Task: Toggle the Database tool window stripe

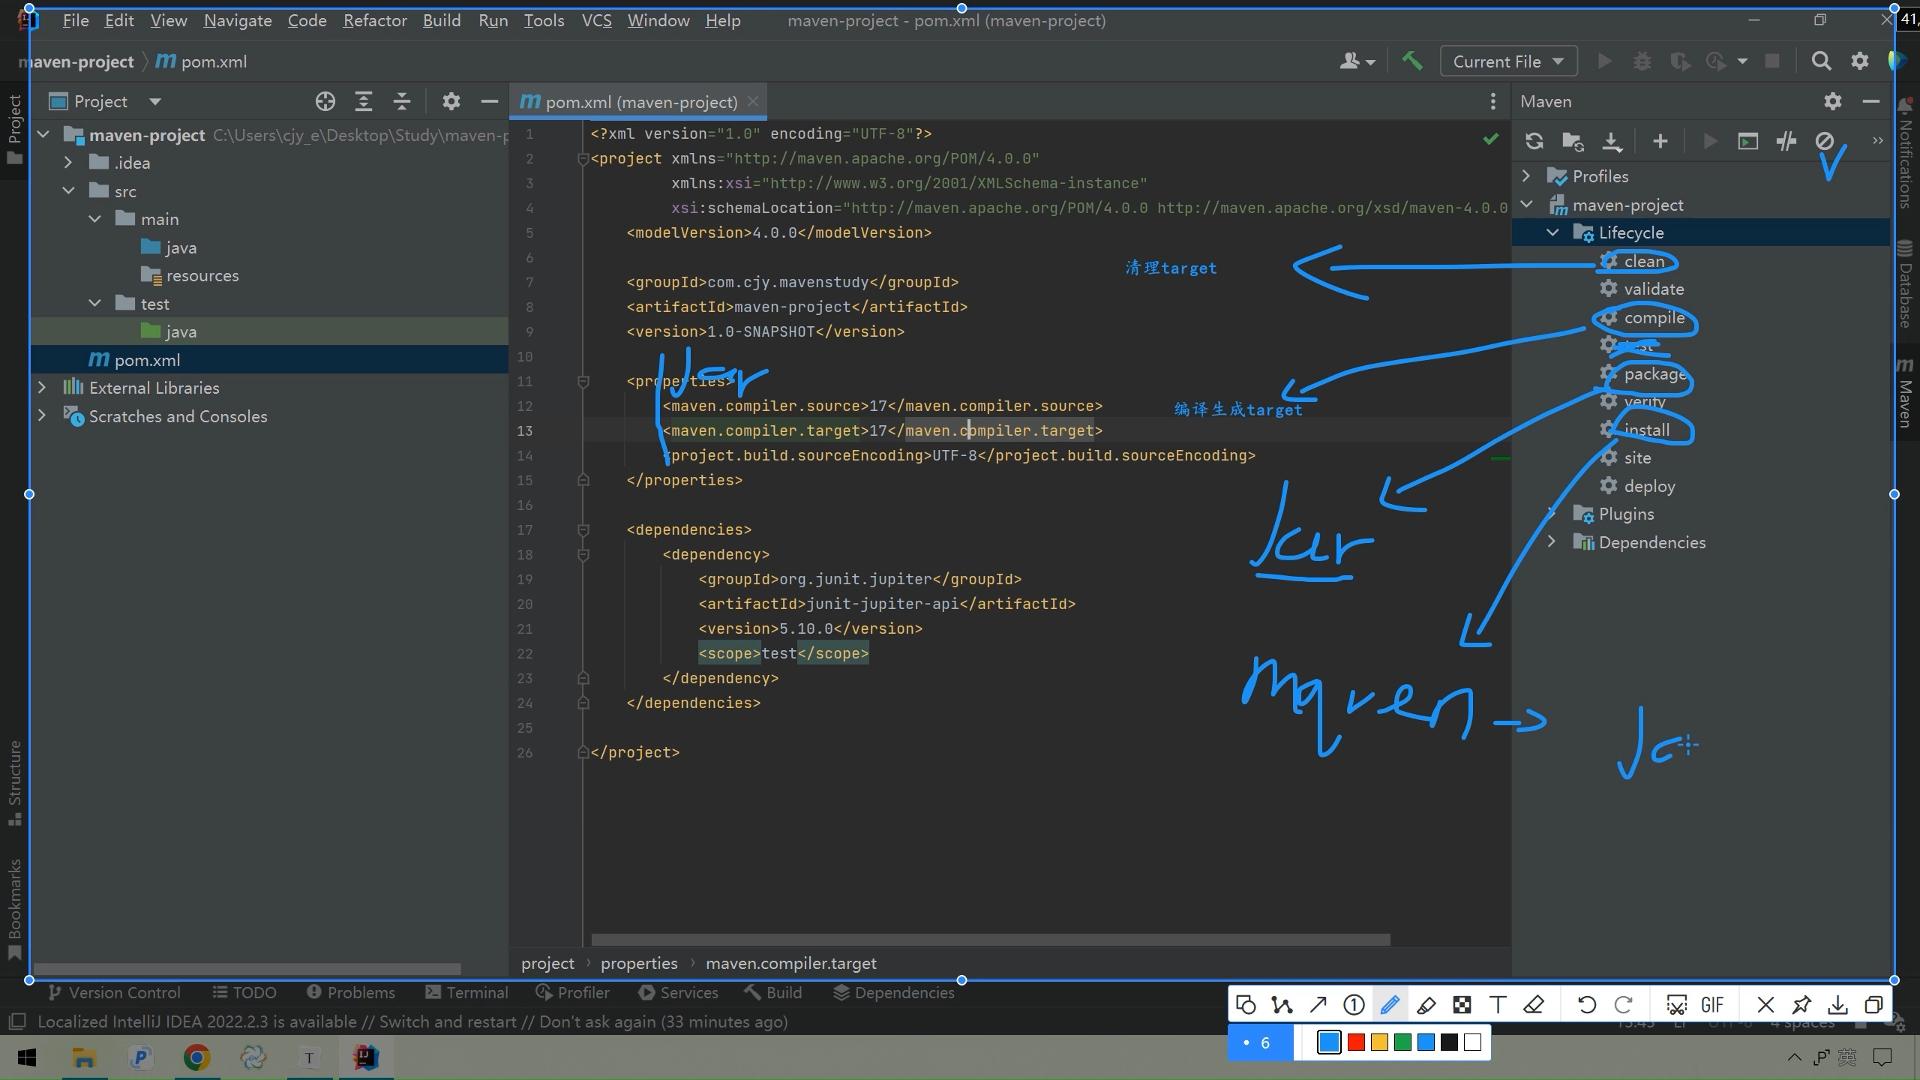Action: click(1905, 284)
